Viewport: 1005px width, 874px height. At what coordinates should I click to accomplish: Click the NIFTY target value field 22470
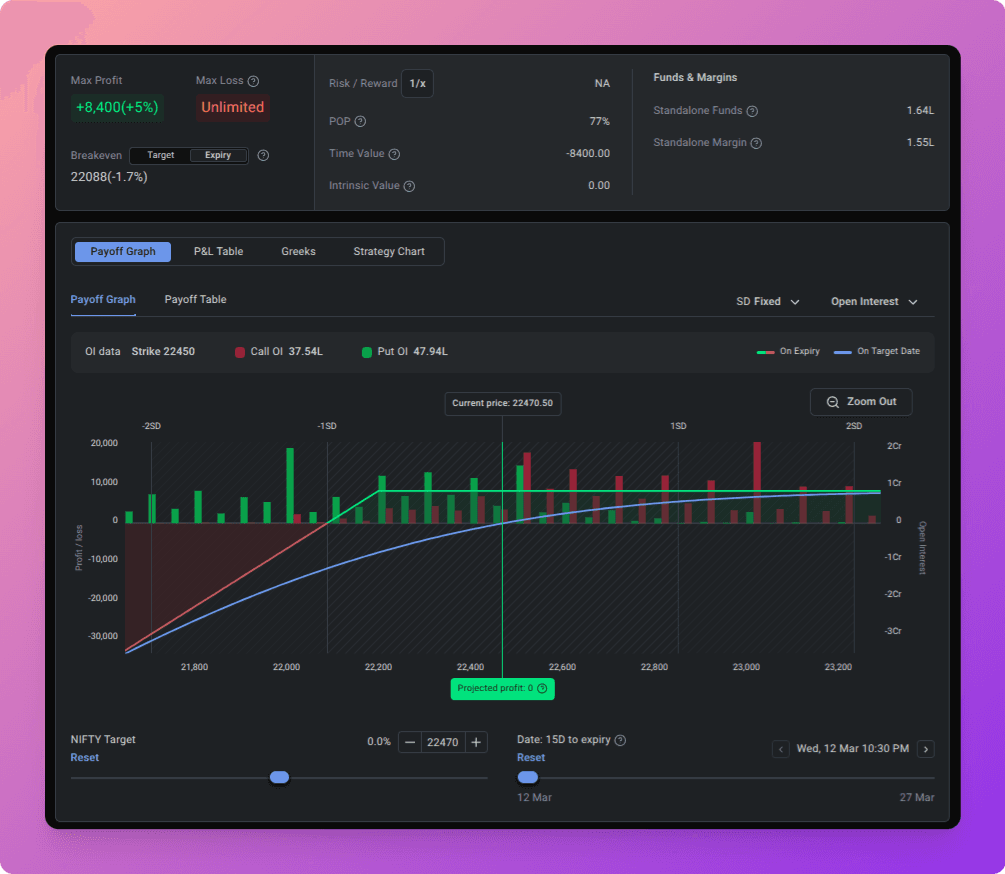[443, 742]
